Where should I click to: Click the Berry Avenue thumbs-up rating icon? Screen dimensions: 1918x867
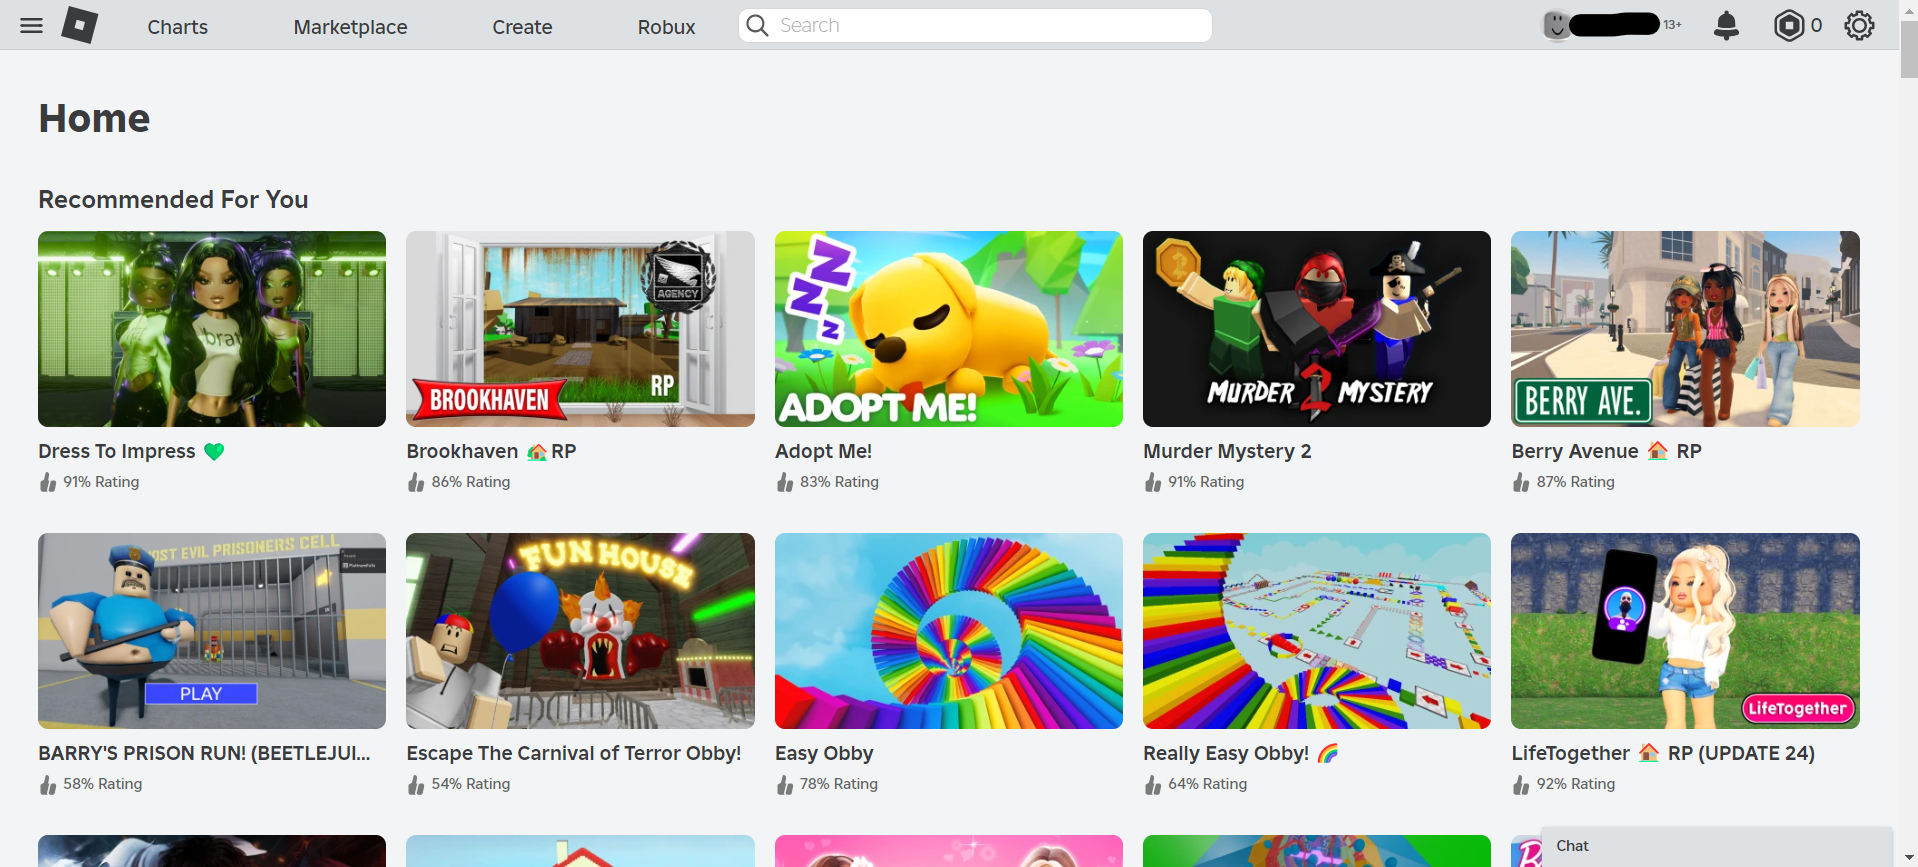tap(1521, 482)
